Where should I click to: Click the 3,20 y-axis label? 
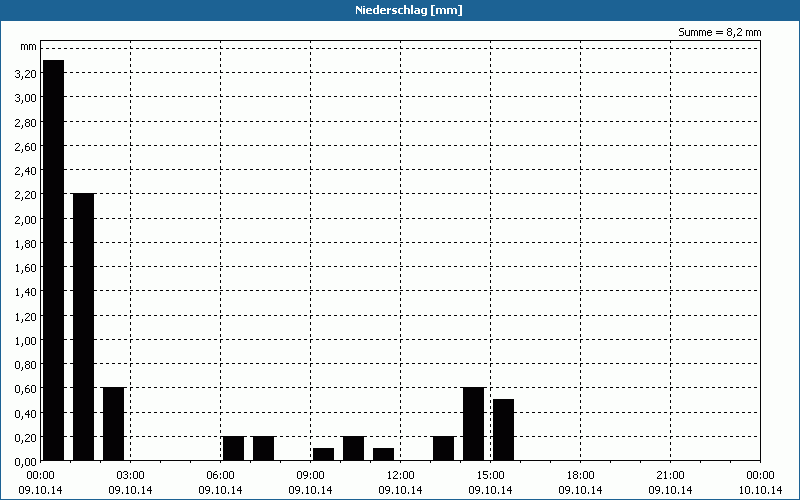click(x=26, y=74)
